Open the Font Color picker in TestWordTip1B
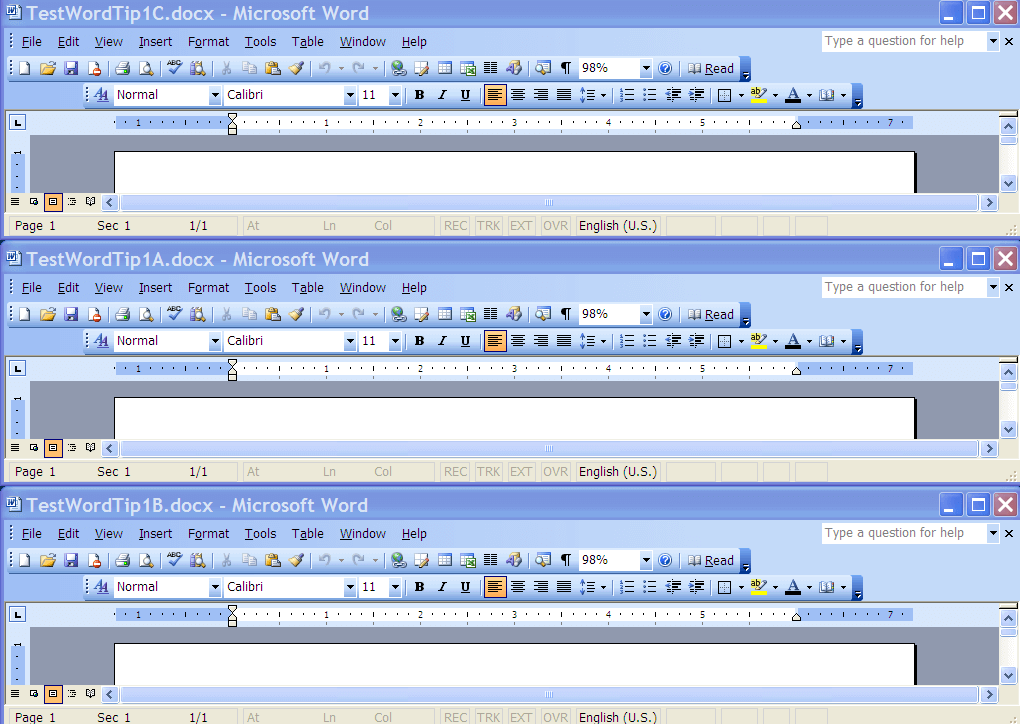Viewport: 1020px width, 724px height. pos(797,587)
